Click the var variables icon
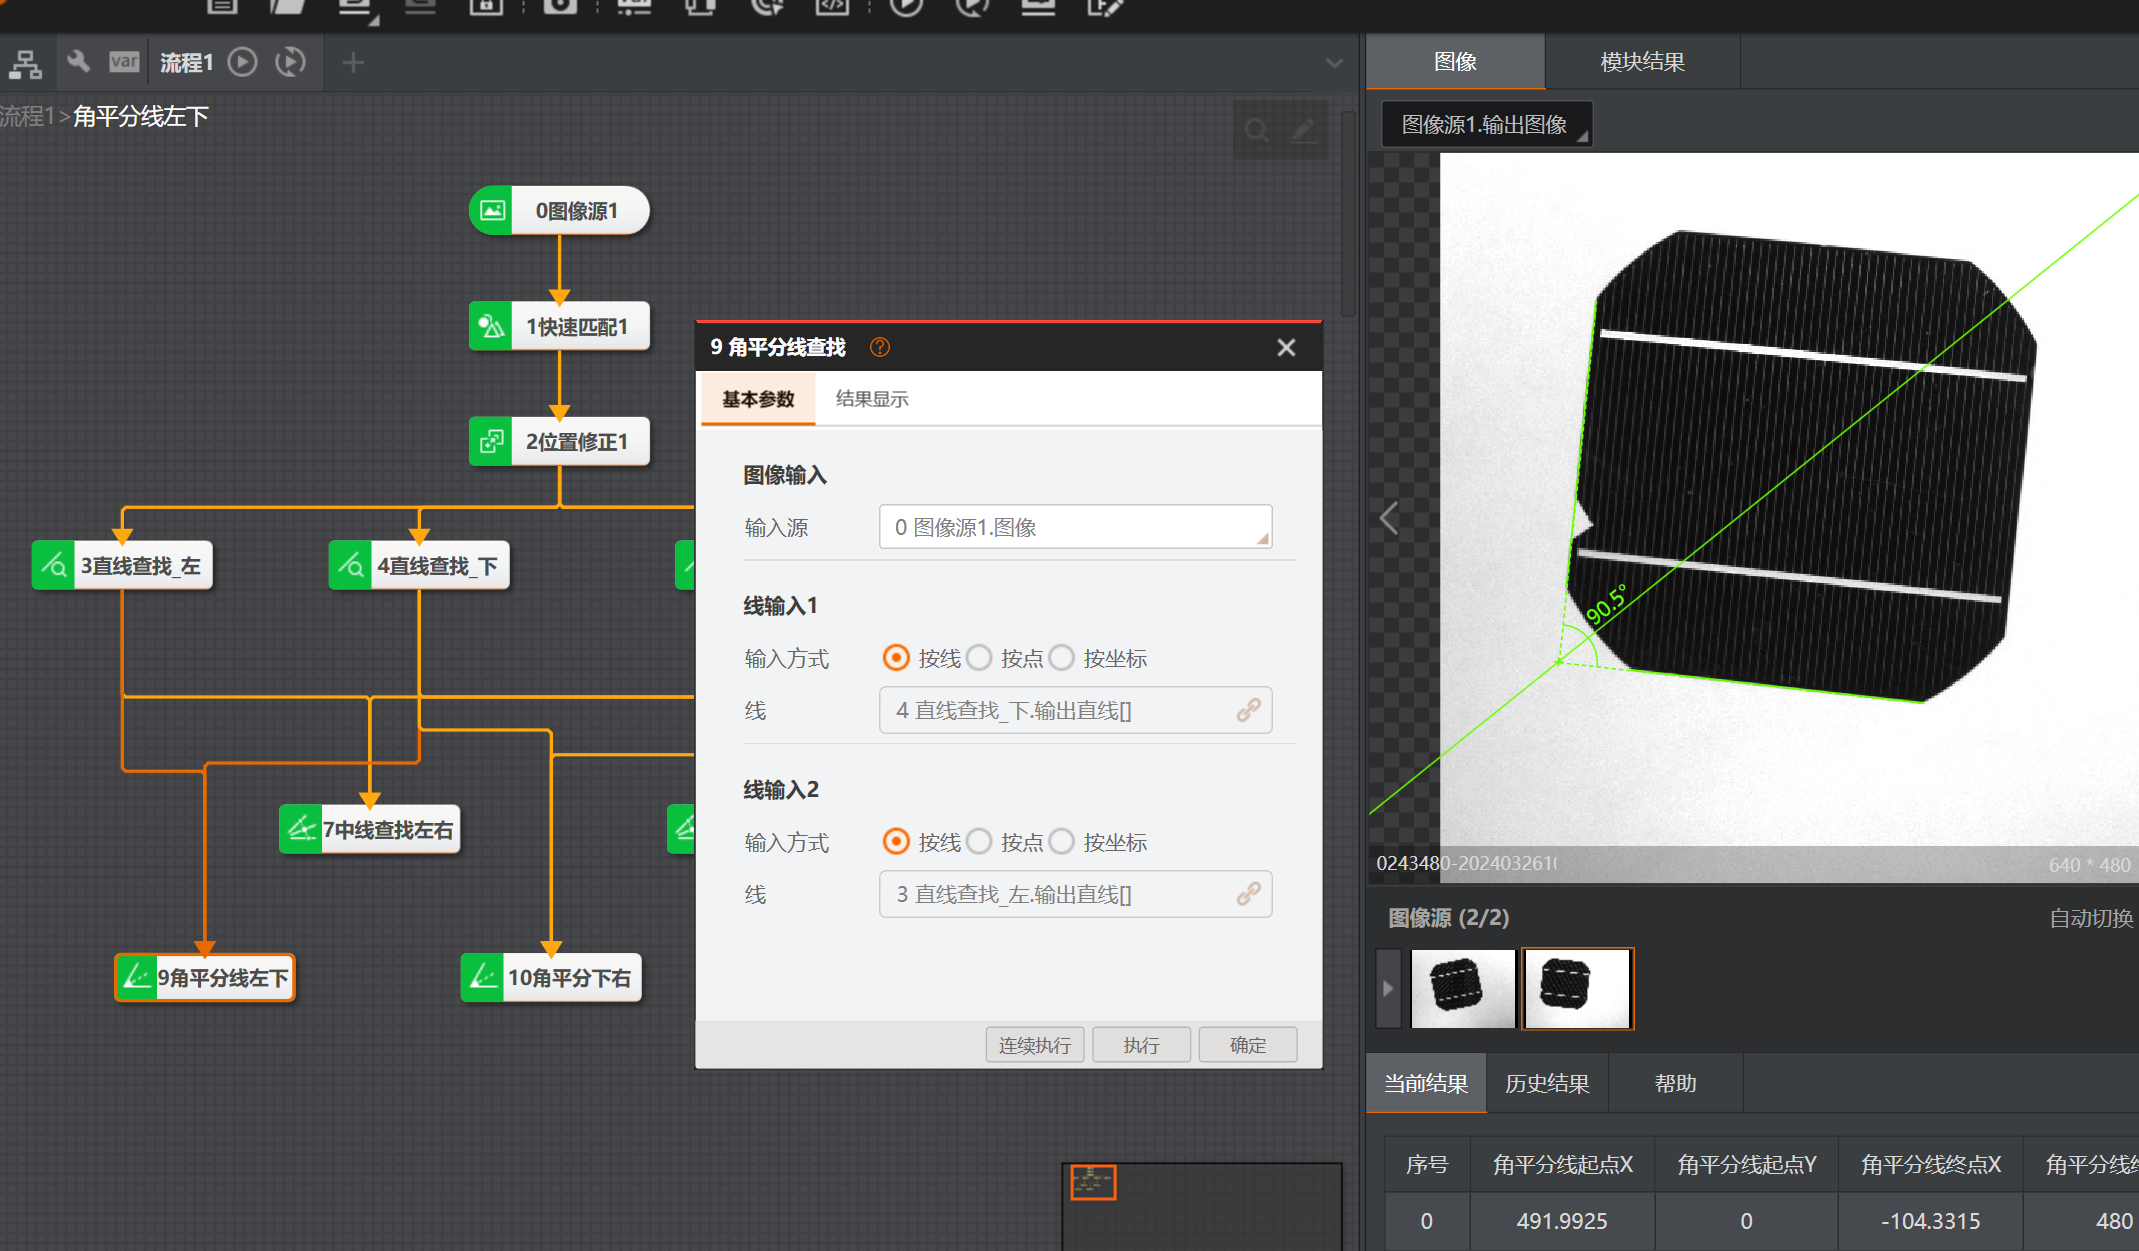 (x=124, y=62)
